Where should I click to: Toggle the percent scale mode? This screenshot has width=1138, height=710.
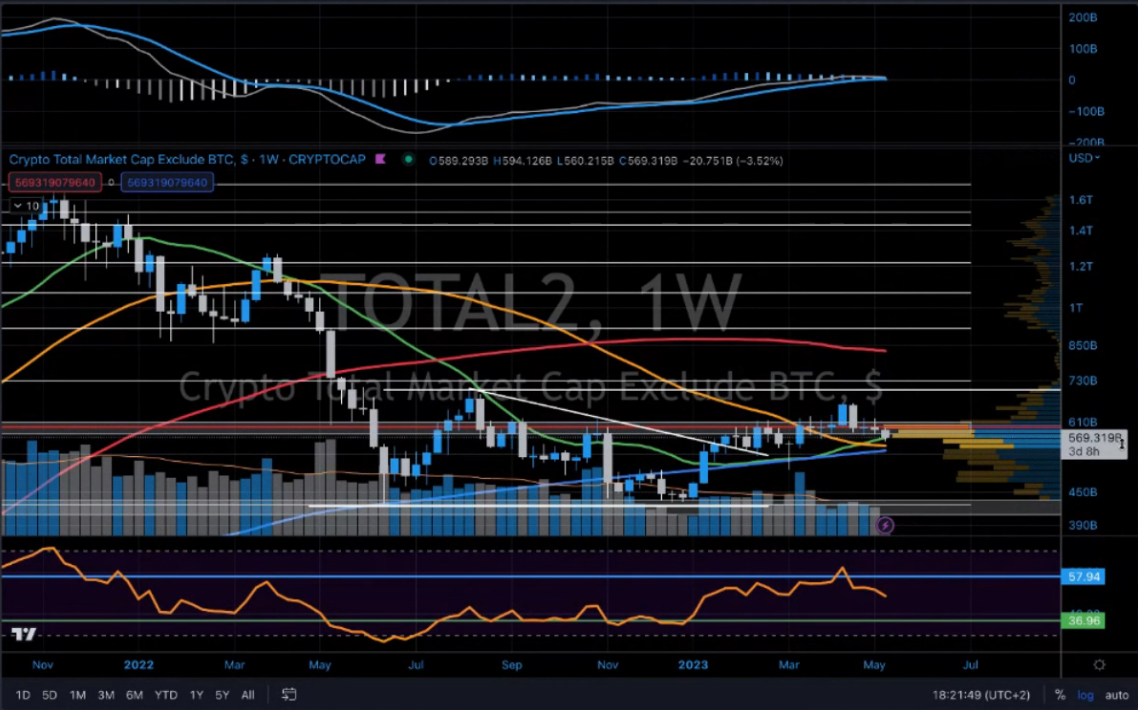[1060, 695]
